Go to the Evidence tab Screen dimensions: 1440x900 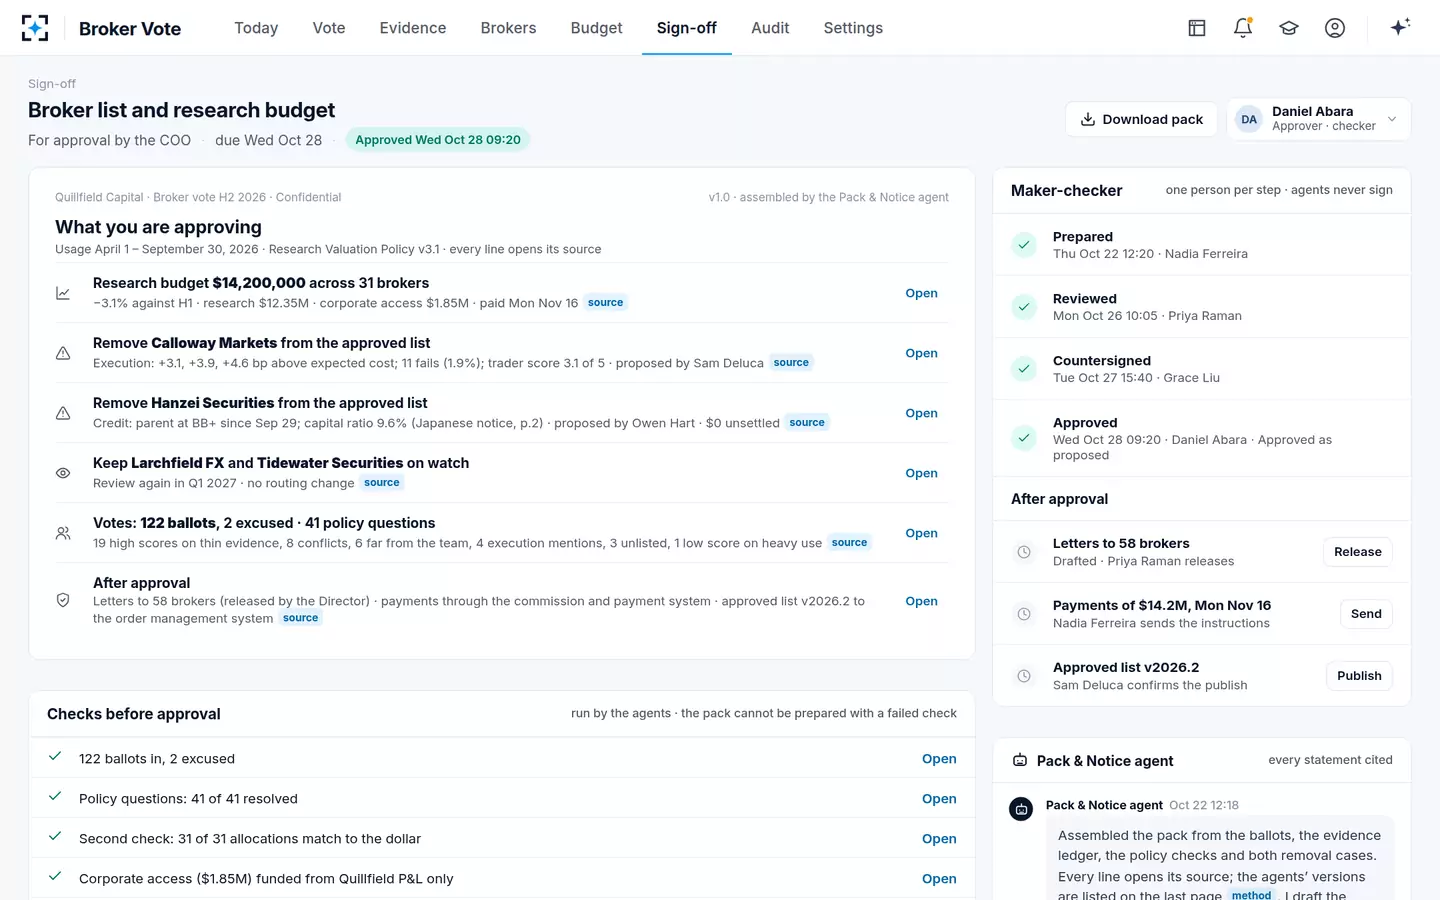click(413, 28)
